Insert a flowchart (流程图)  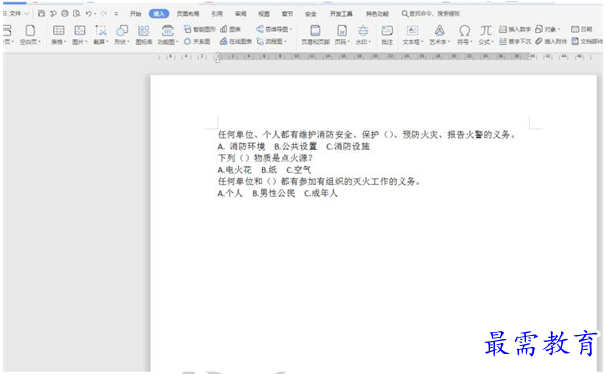pyautogui.click(x=271, y=41)
